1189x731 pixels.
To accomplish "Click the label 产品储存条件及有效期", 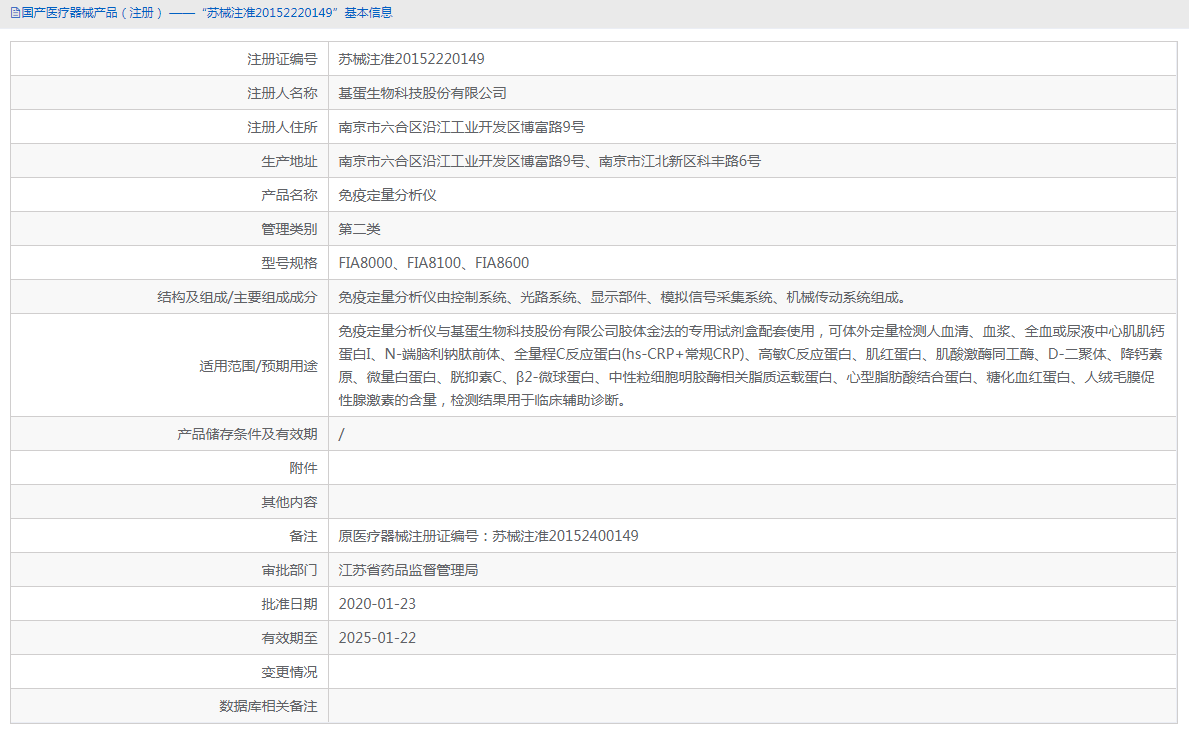I will (x=247, y=434).
